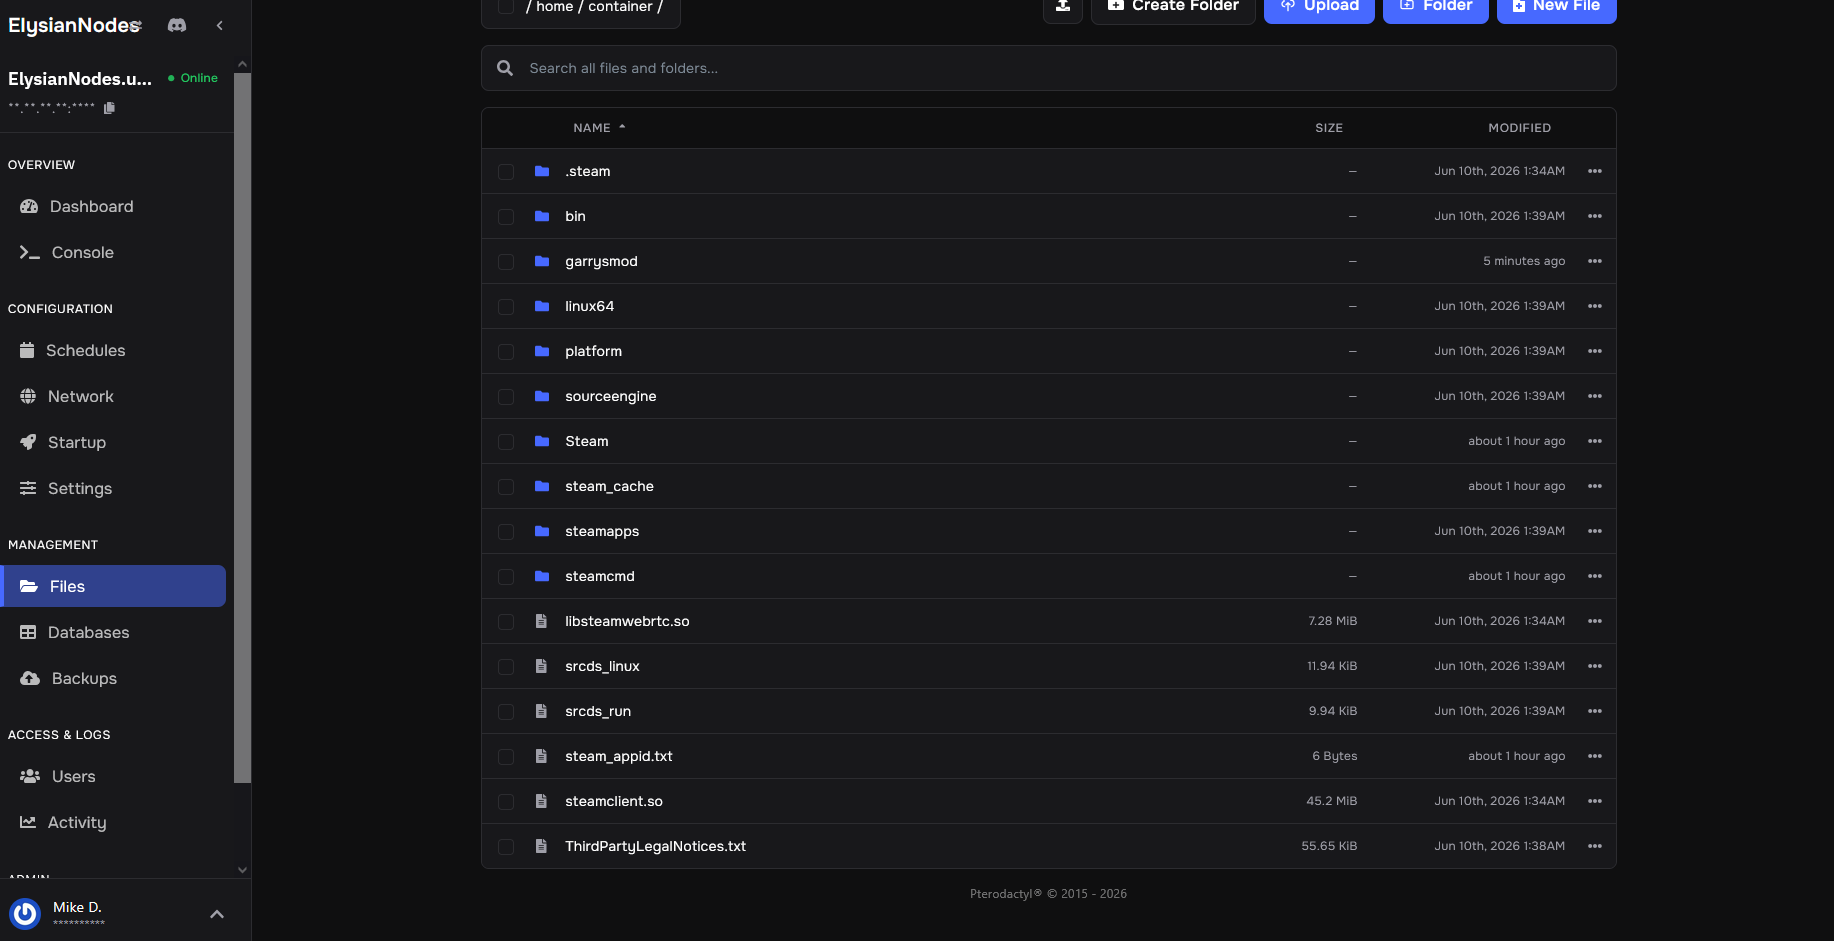This screenshot has width=1834, height=941.
Task: Check the steamclient.so file checkbox
Action: 506,802
